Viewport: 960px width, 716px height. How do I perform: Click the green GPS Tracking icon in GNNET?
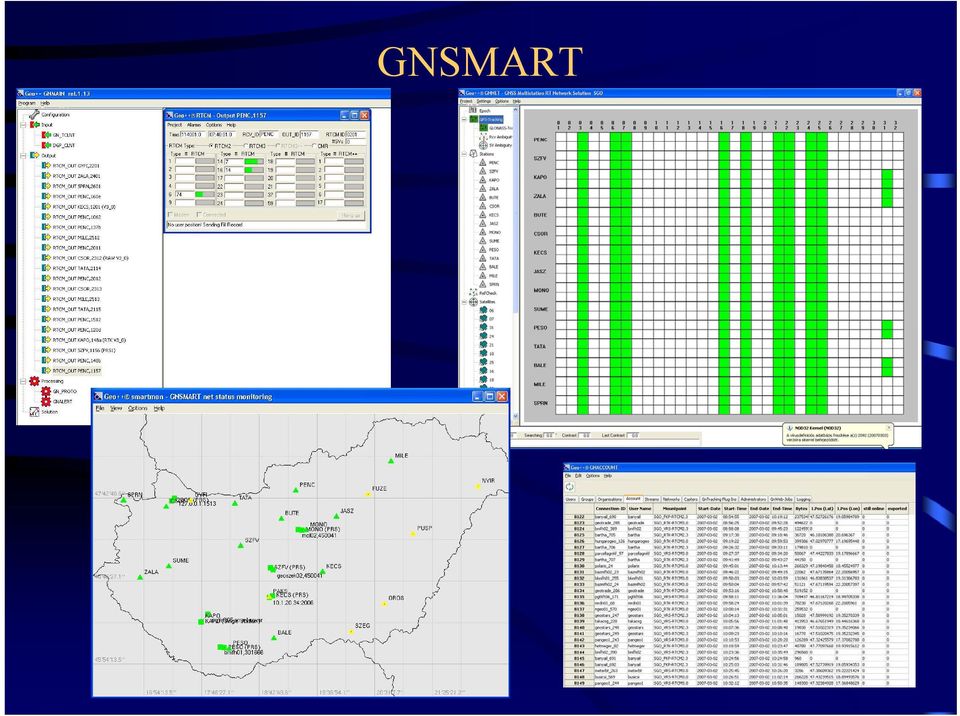point(473,119)
